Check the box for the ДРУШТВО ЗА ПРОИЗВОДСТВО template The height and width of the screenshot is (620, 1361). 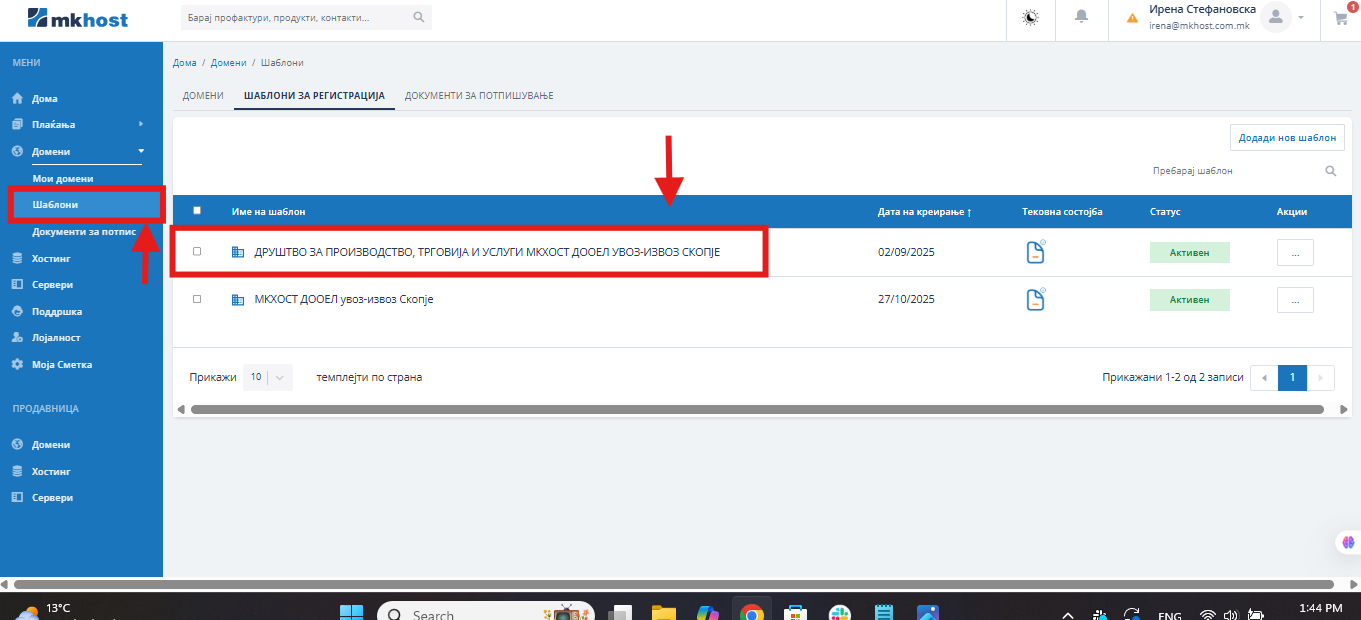tap(197, 252)
